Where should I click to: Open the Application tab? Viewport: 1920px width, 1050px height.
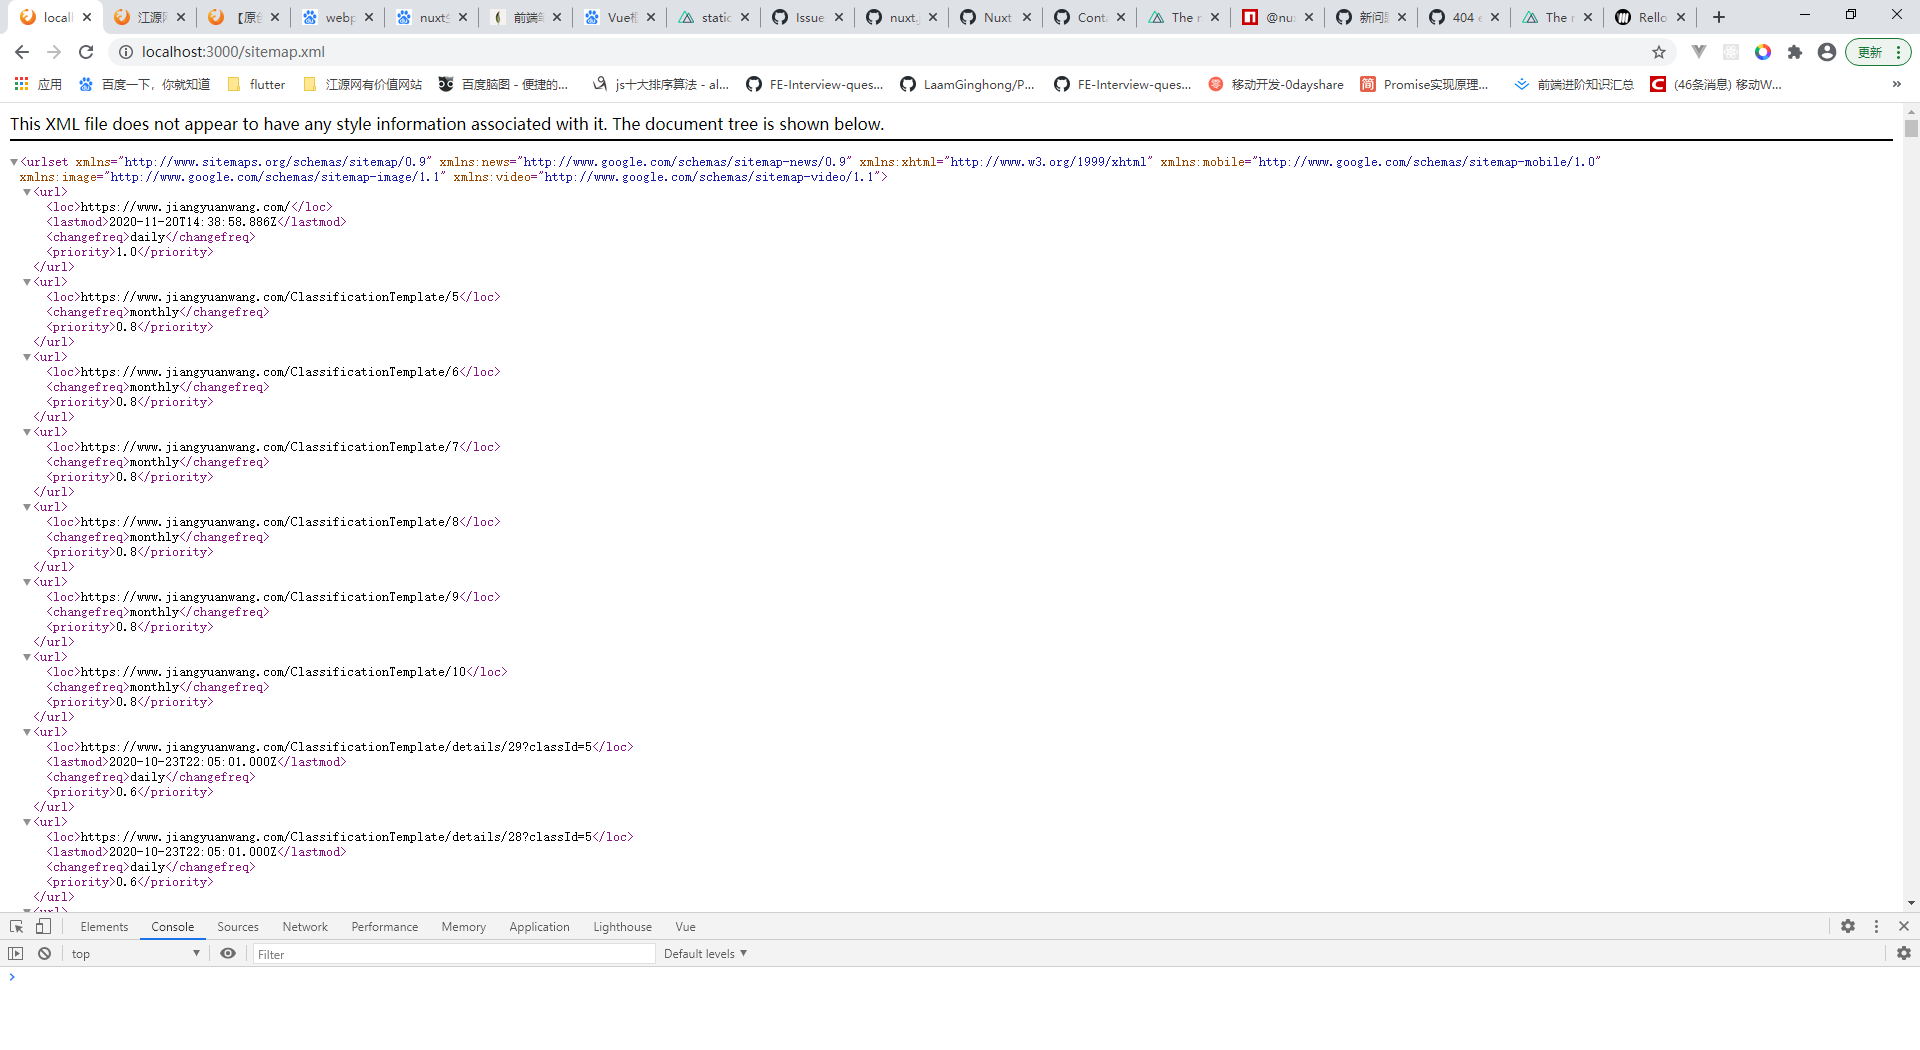[539, 927]
